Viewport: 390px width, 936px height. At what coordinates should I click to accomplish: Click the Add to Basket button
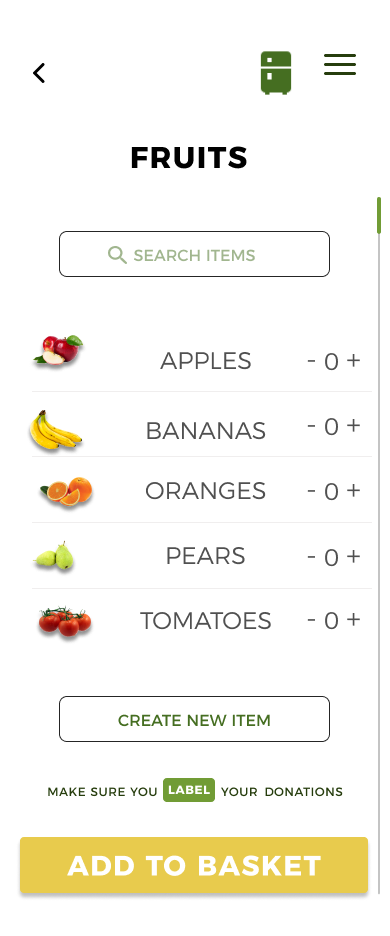coord(194,866)
